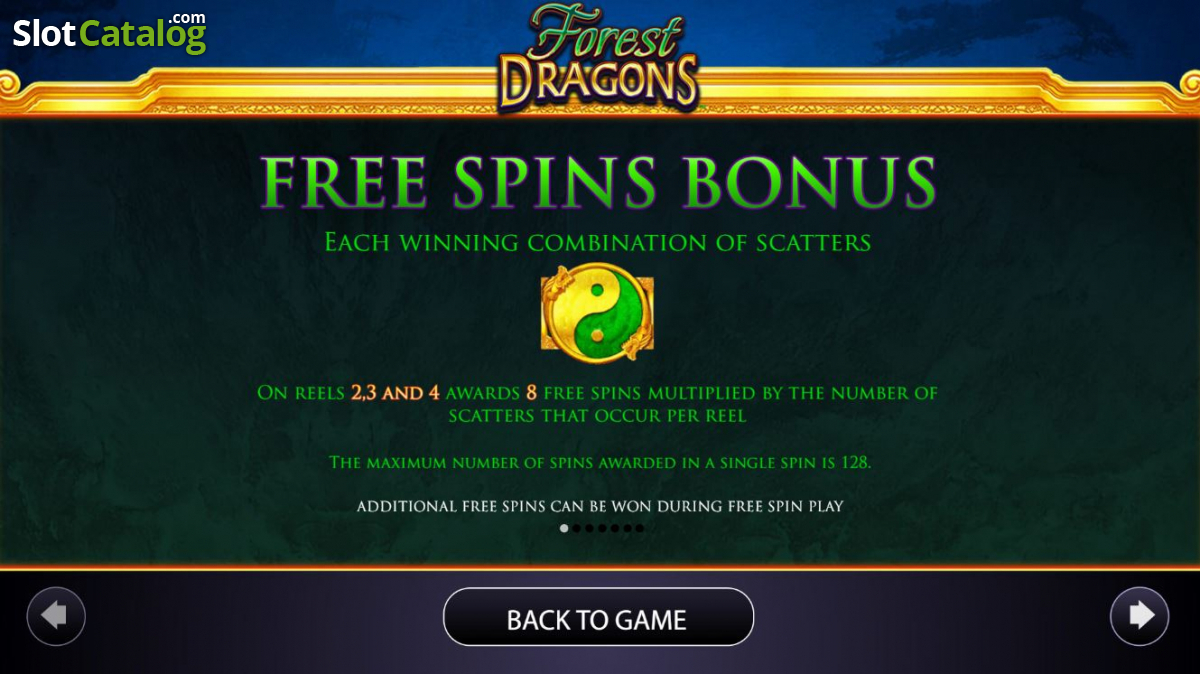Click the Free Spins Bonus heading
1200x674 pixels.
point(598,181)
